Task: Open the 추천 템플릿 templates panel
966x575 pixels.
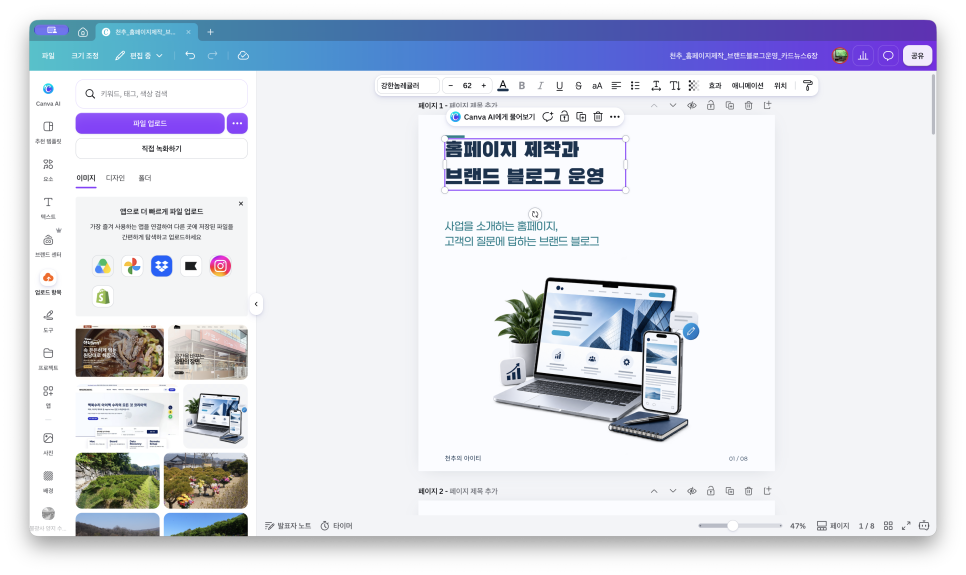Action: point(48,132)
